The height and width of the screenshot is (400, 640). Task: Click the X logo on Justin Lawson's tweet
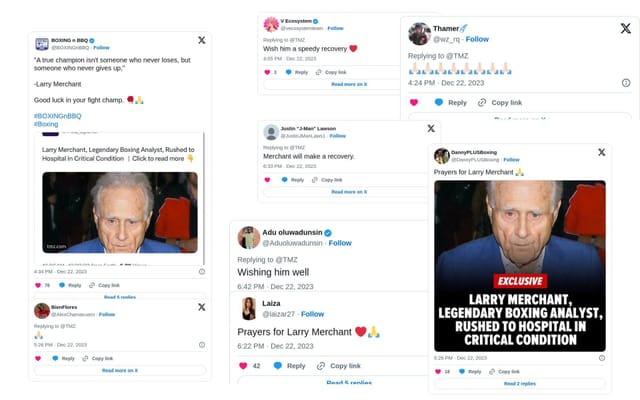431,129
